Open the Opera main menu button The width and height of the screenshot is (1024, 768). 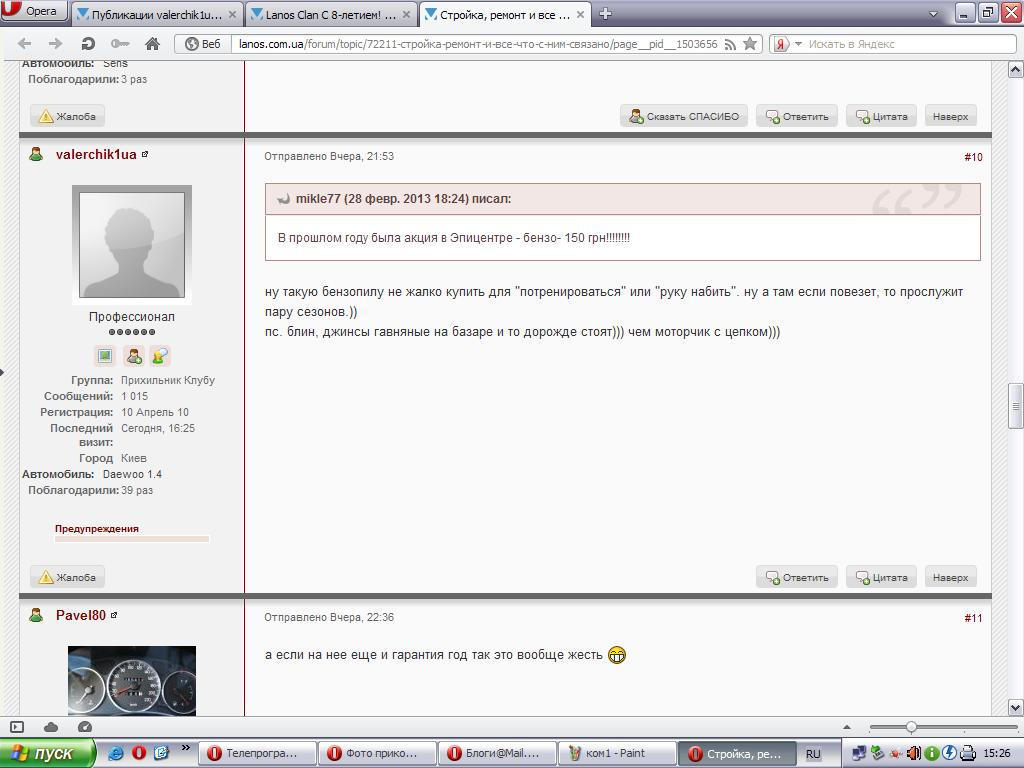tap(34, 11)
